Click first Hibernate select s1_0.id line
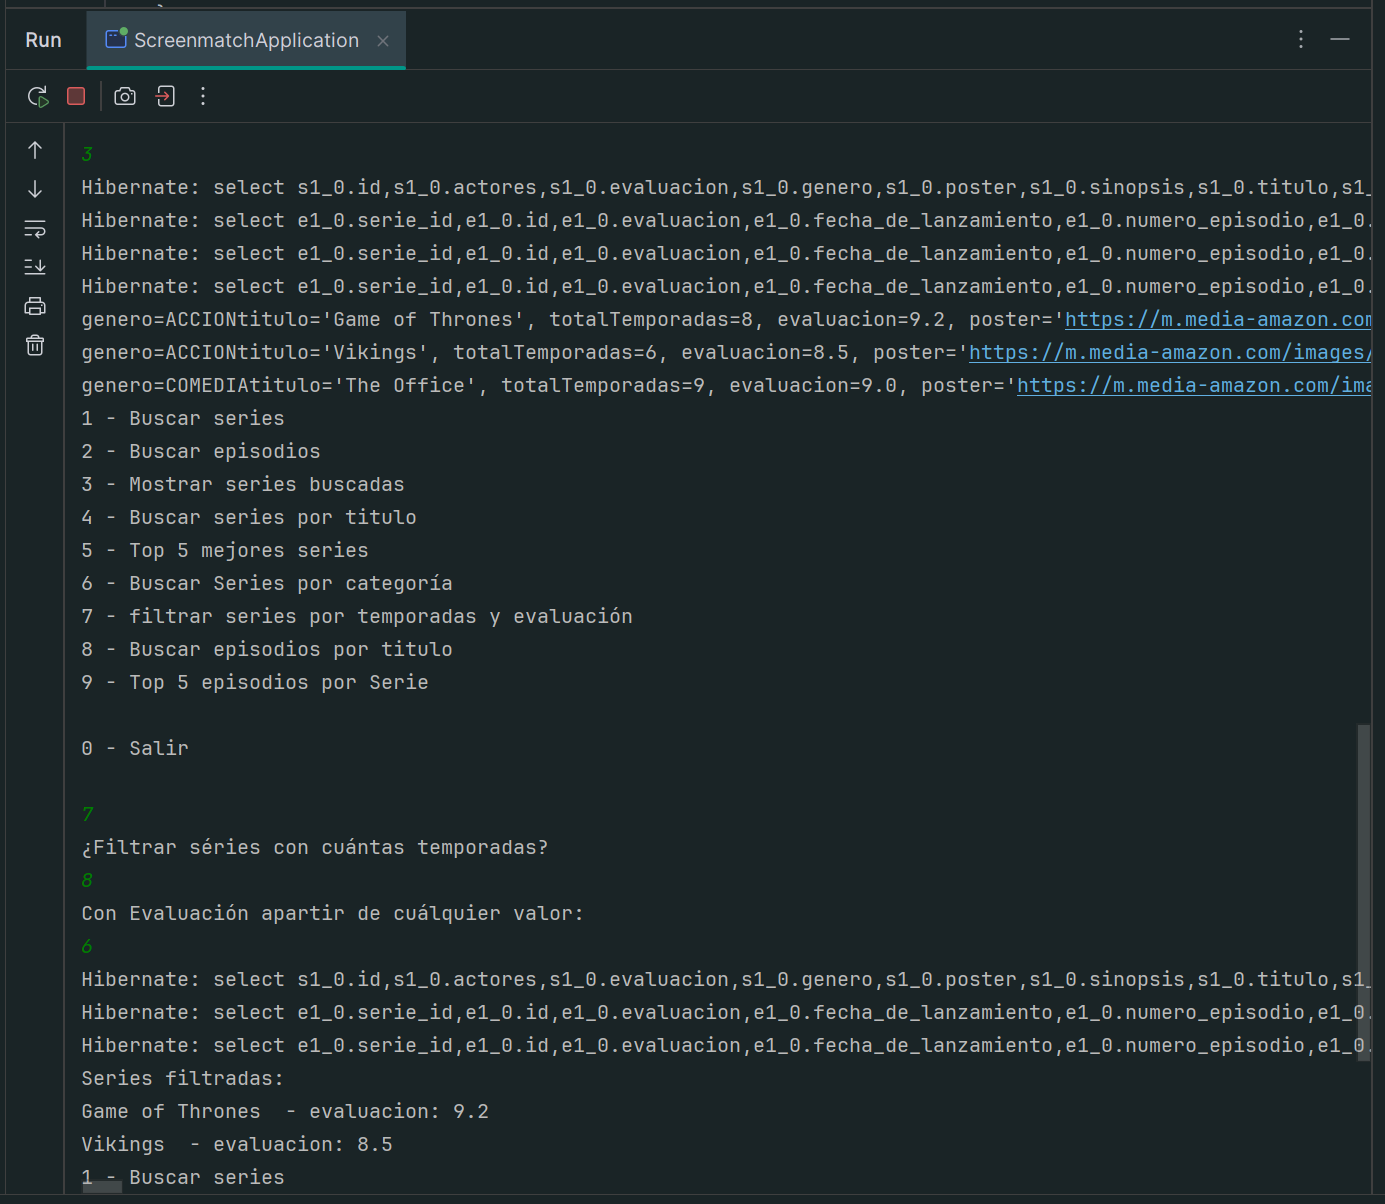The width and height of the screenshot is (1385, 1204). tap(726, 188)
